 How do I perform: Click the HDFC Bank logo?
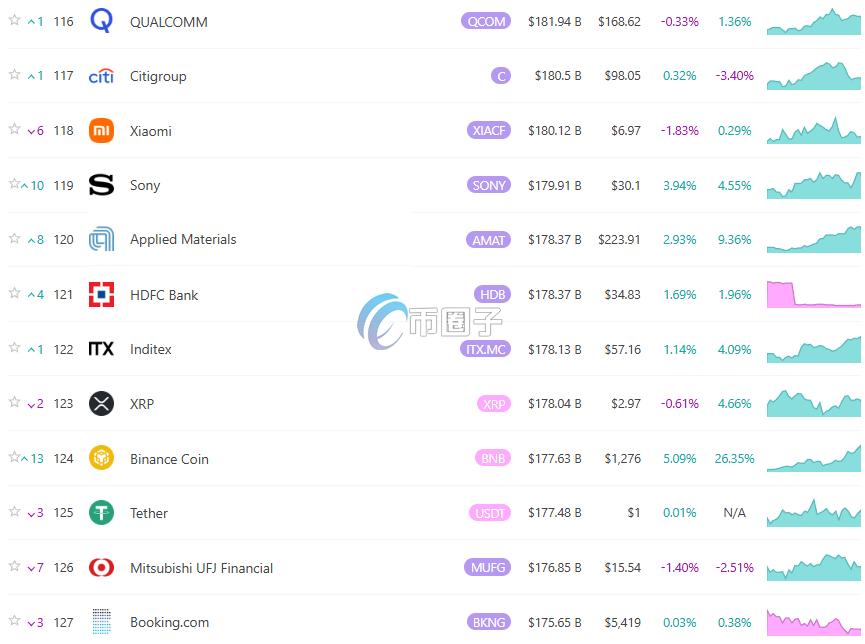[101, 295]
